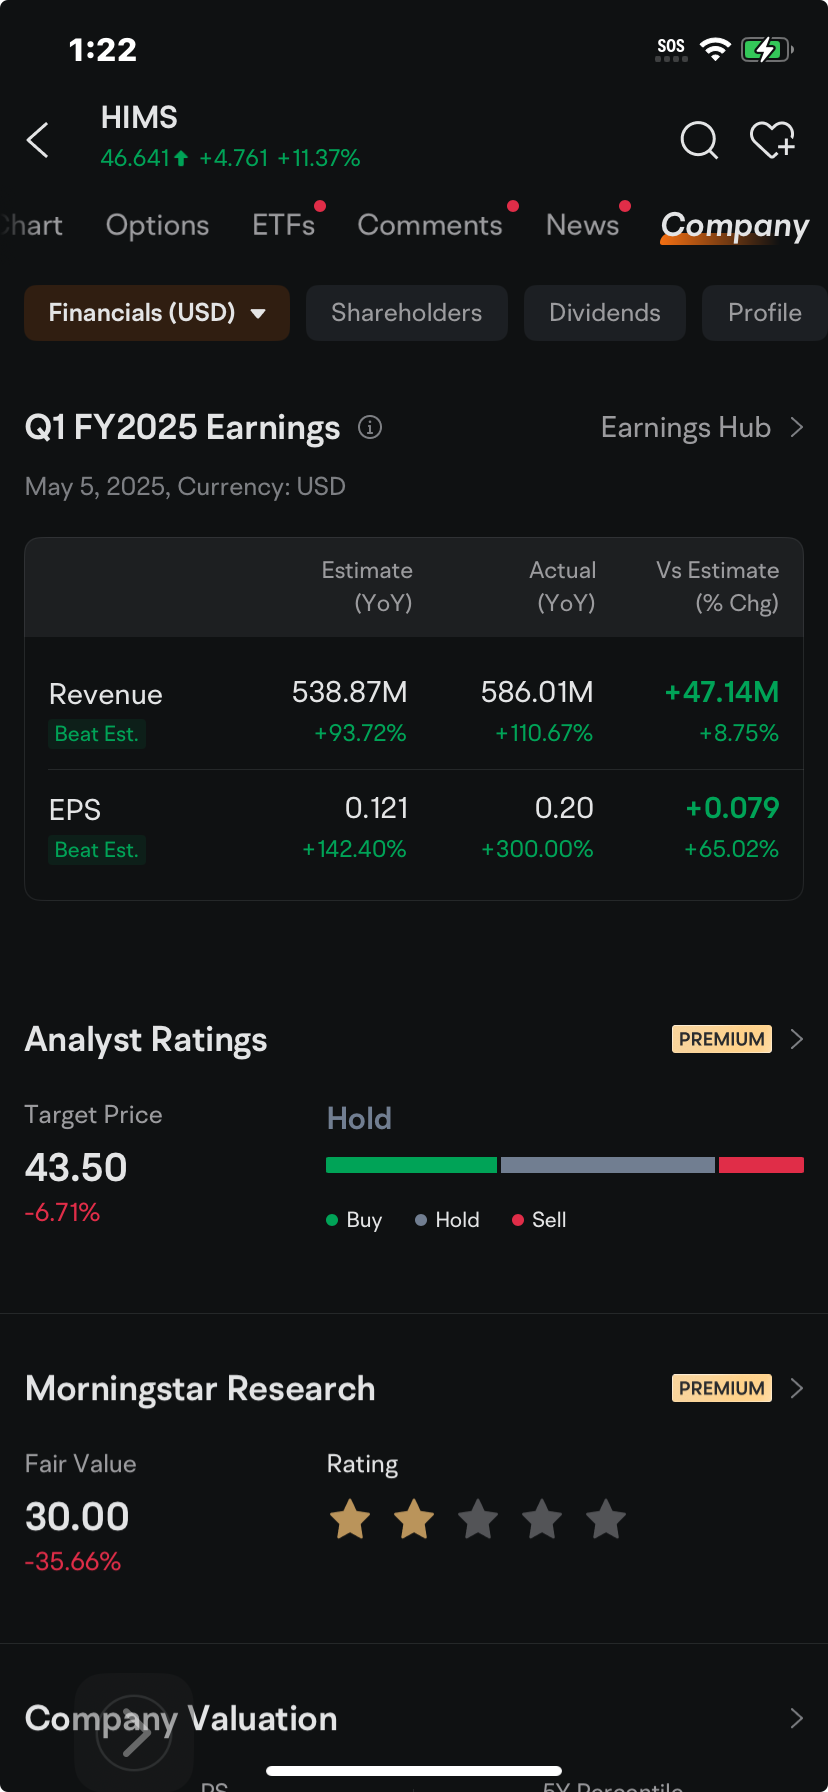This screenshot has height=1792, width=828.
Task: Select the Dividends filter chip
Action: 605,313
